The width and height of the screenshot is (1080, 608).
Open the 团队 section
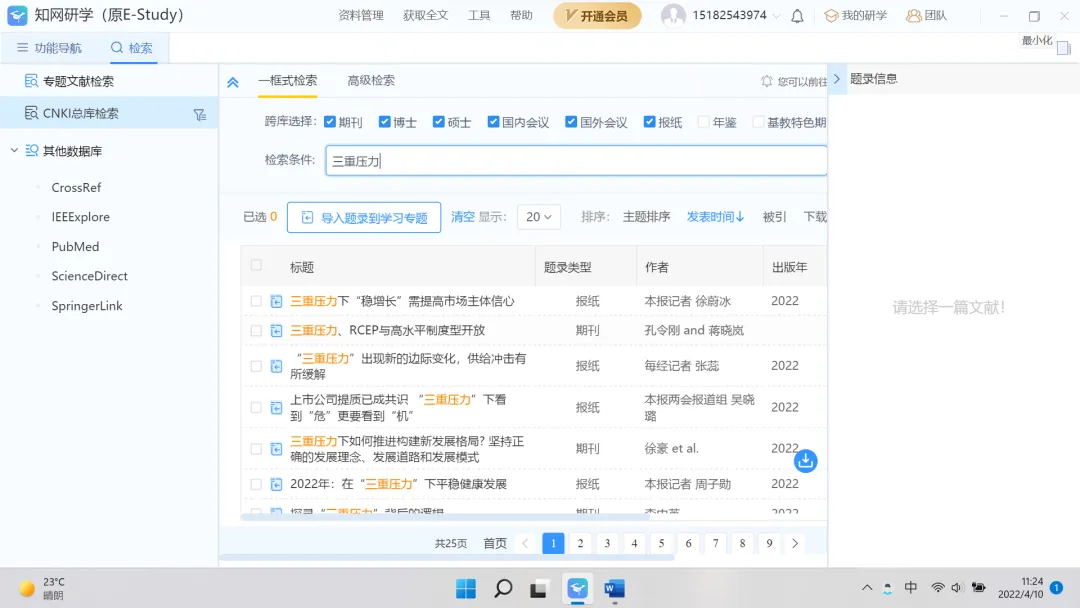coord(926,15)
